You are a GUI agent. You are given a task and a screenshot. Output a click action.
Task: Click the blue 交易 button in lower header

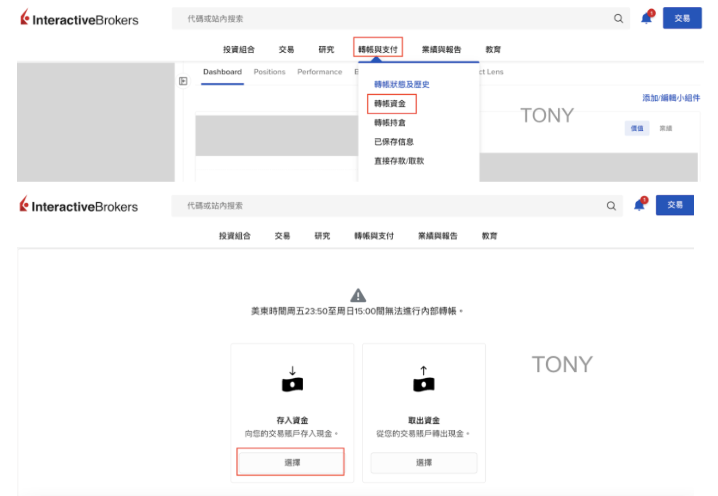[675, 205]
